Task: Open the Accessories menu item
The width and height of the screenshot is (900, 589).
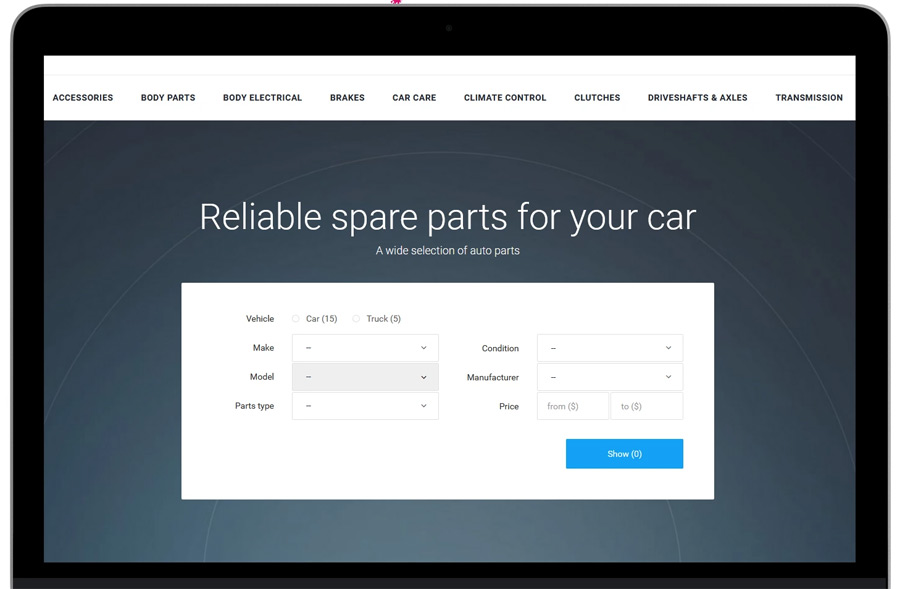Action: point(83,98)
